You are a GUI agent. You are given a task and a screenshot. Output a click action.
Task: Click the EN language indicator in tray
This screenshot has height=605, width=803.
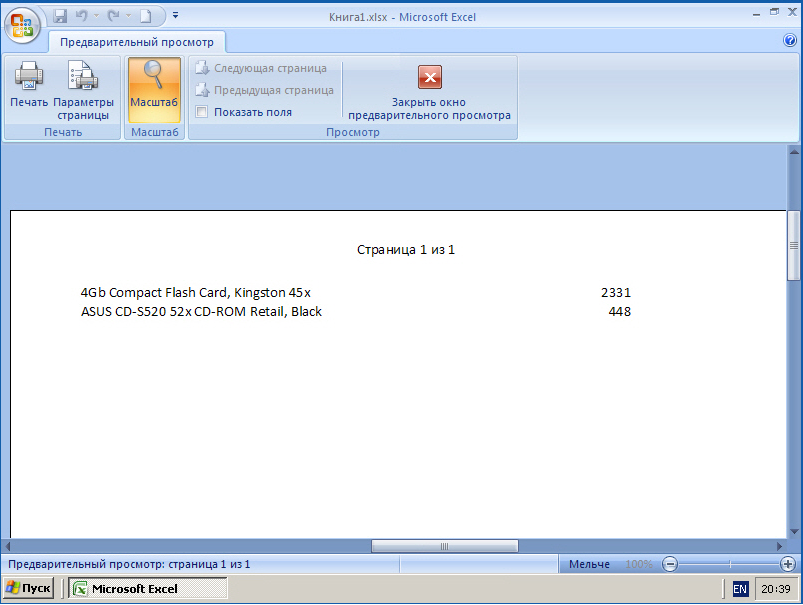(x=739, y=589)
